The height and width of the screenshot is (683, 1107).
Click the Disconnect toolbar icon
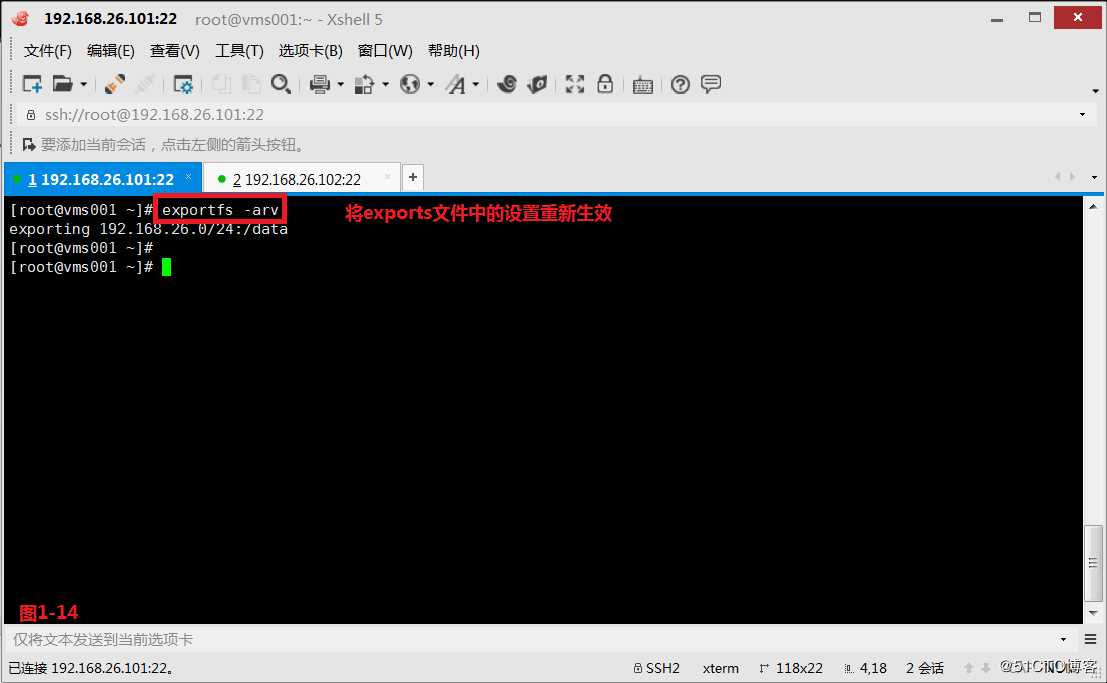coord(145,85)
